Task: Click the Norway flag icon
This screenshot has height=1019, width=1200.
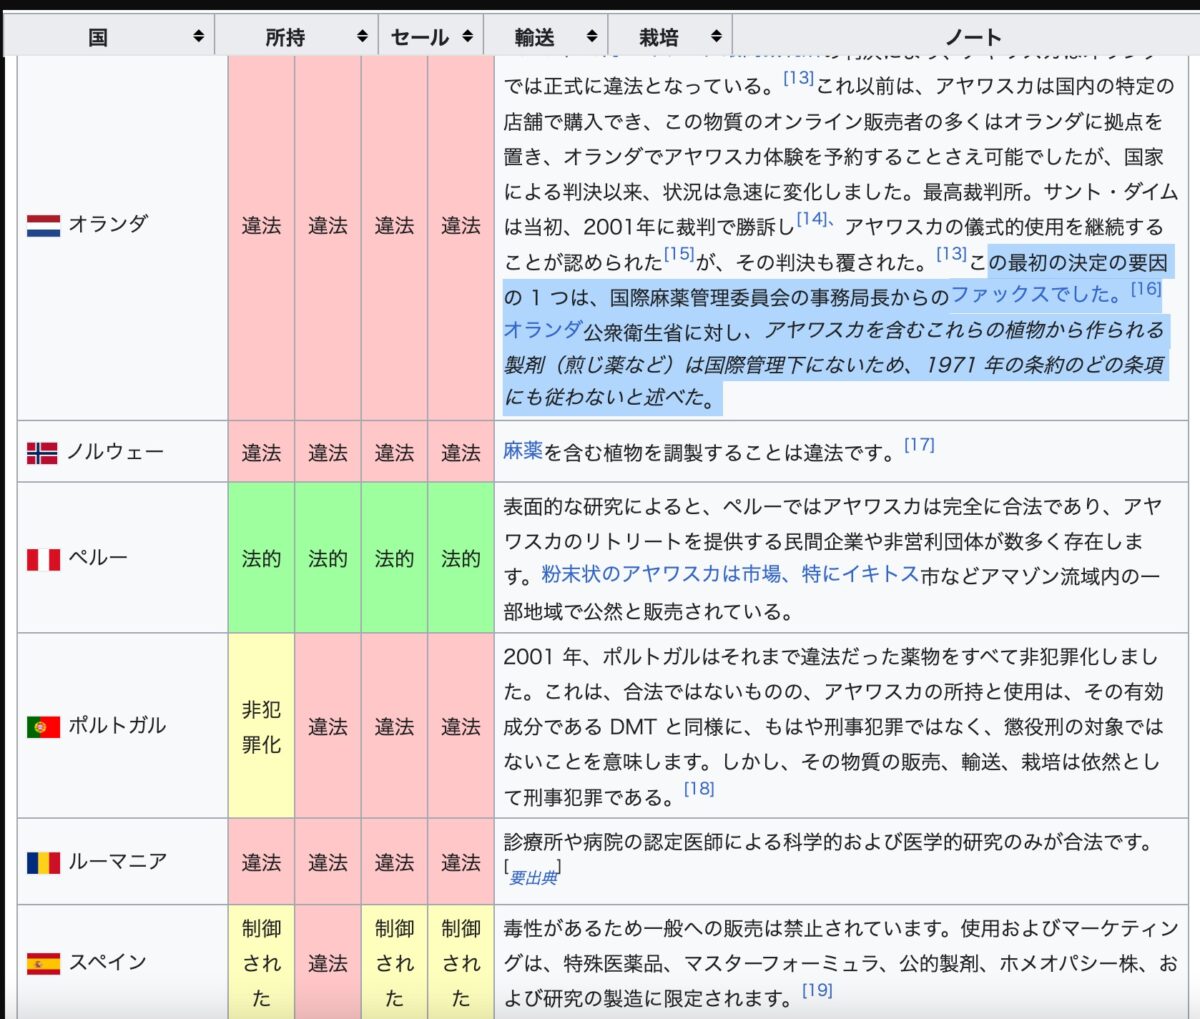Action: pos(42,453)
